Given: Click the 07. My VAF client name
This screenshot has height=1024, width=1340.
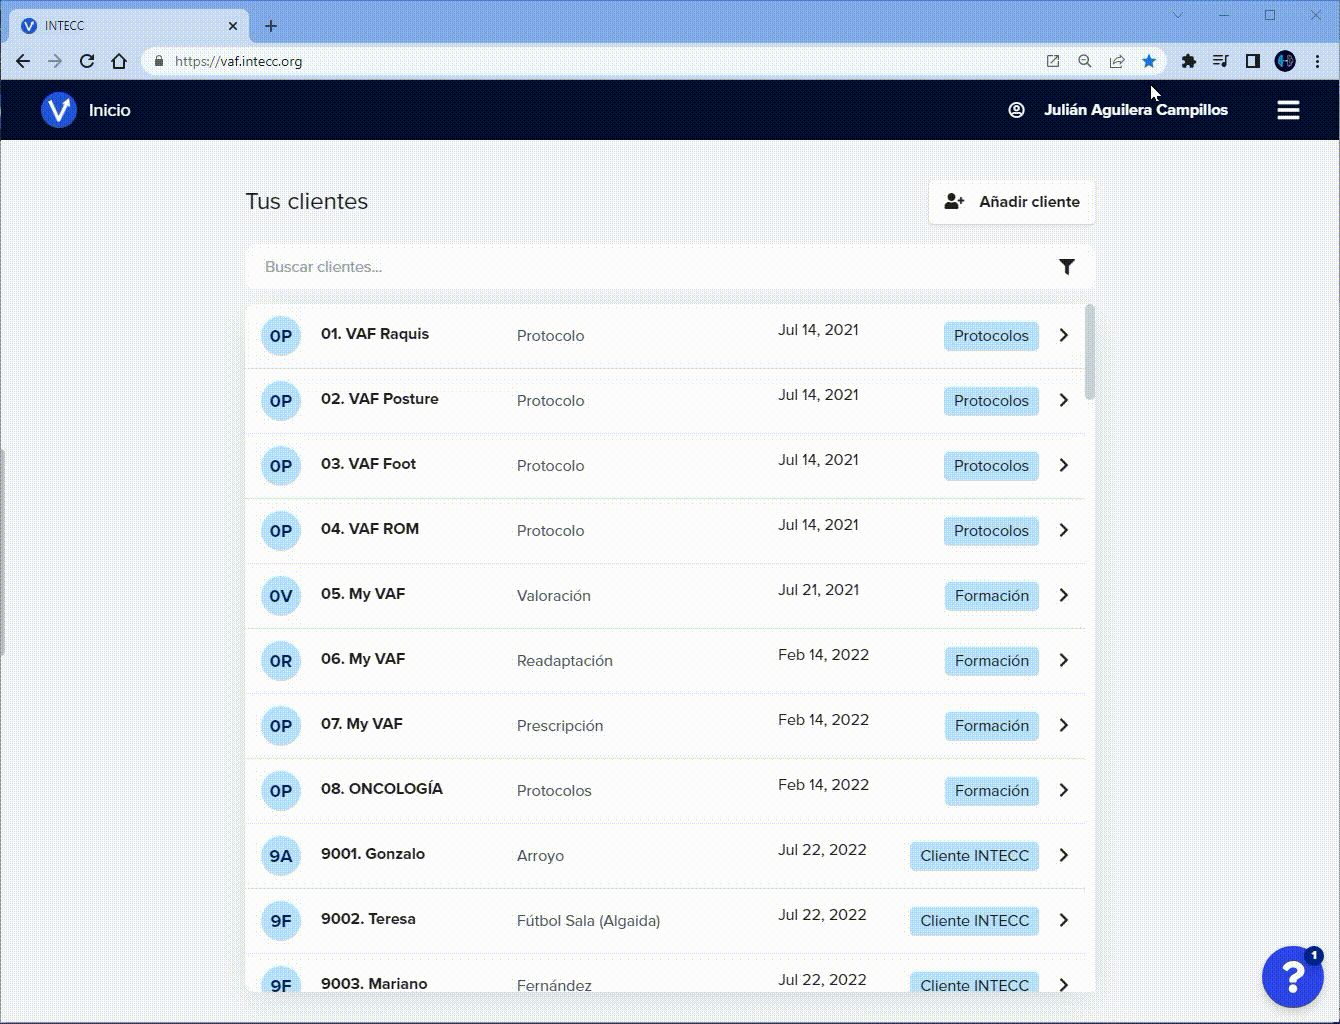Looking at the screenshot, I should click(362, 724).
